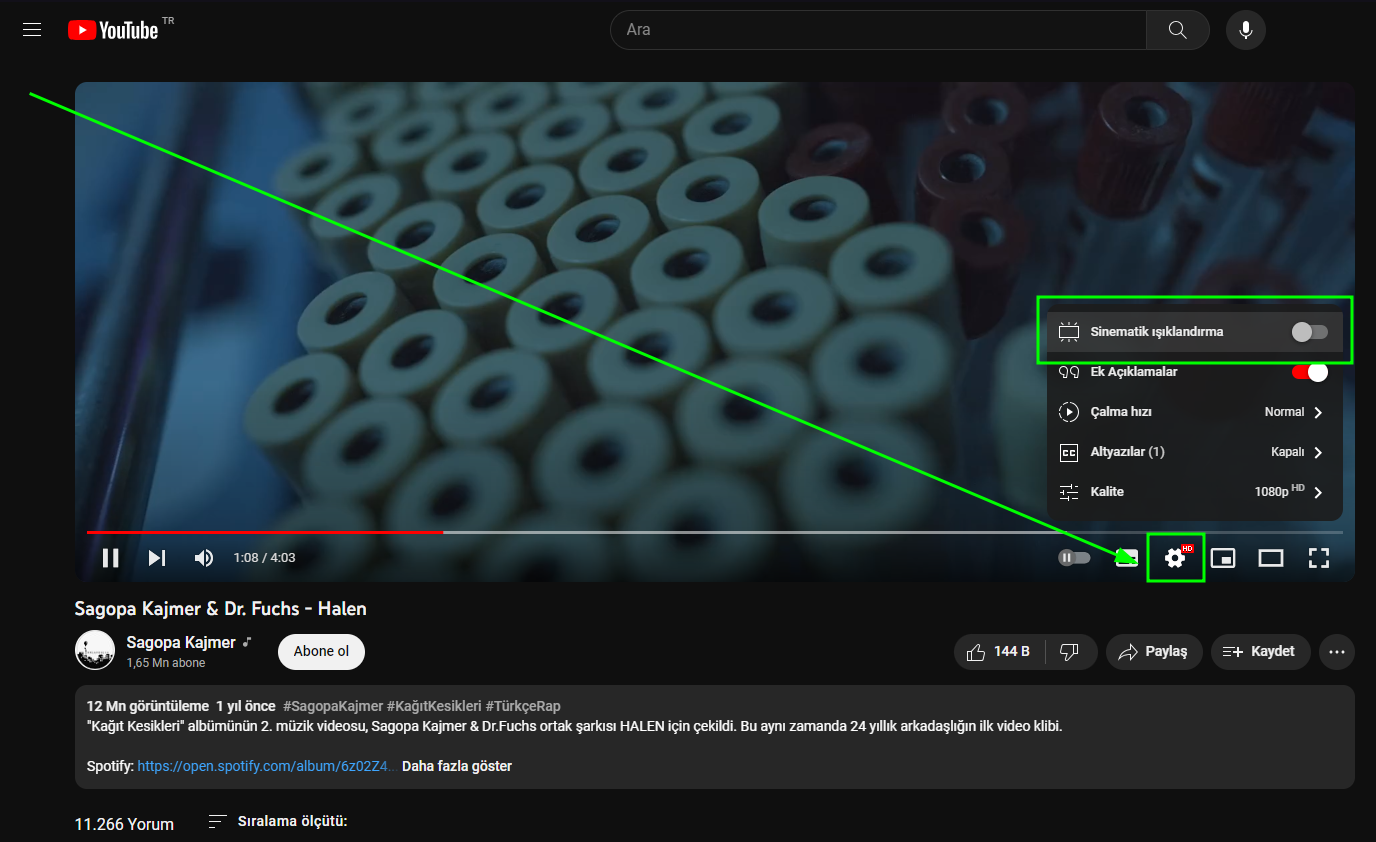Open Sagopa Kajmer channel avatar

tap(95, 651)
